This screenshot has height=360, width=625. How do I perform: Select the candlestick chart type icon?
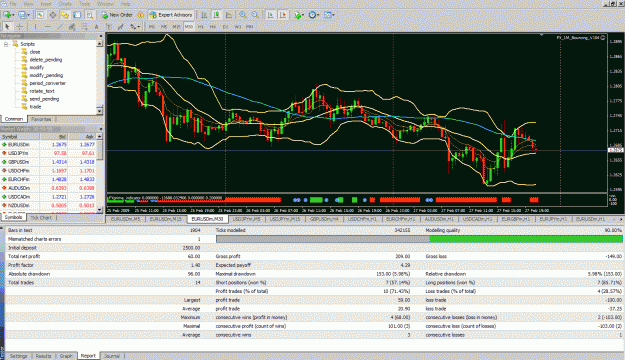click(216, 15)
